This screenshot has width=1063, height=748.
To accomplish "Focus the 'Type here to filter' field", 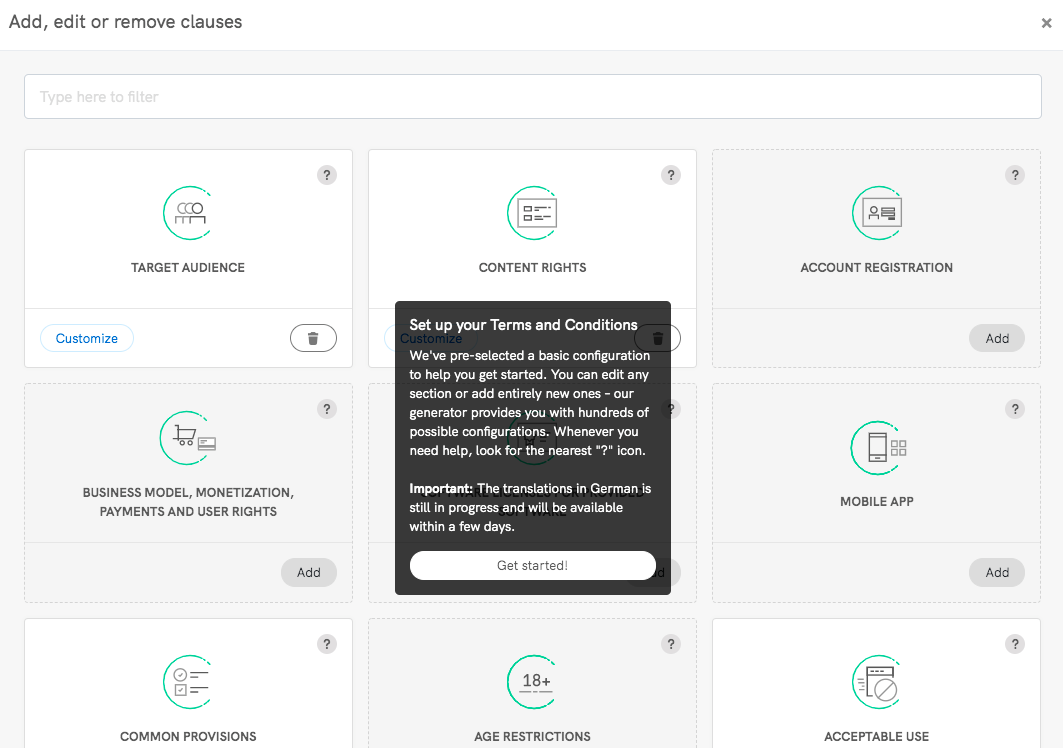I will point(531,97).
